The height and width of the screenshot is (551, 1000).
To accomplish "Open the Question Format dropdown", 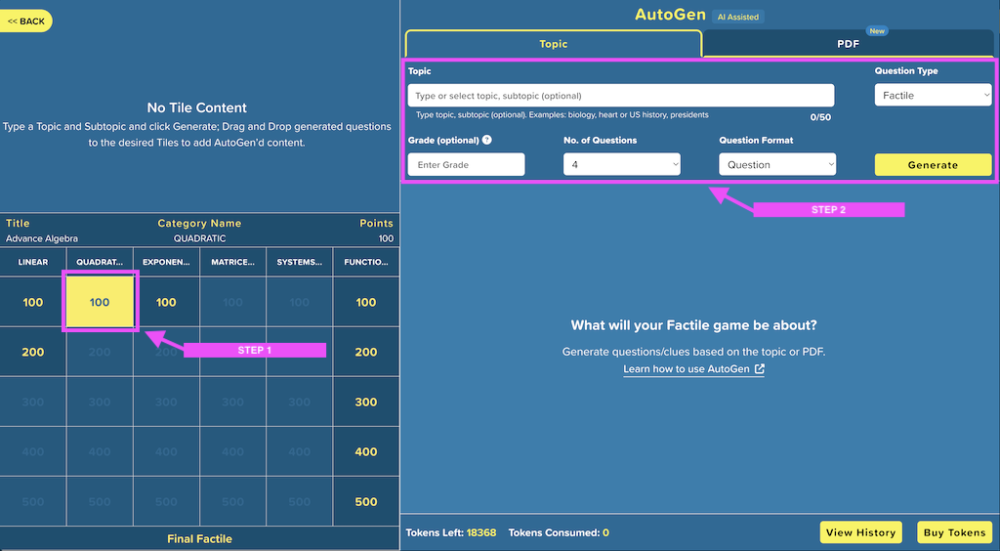I will tap(777, 165).
